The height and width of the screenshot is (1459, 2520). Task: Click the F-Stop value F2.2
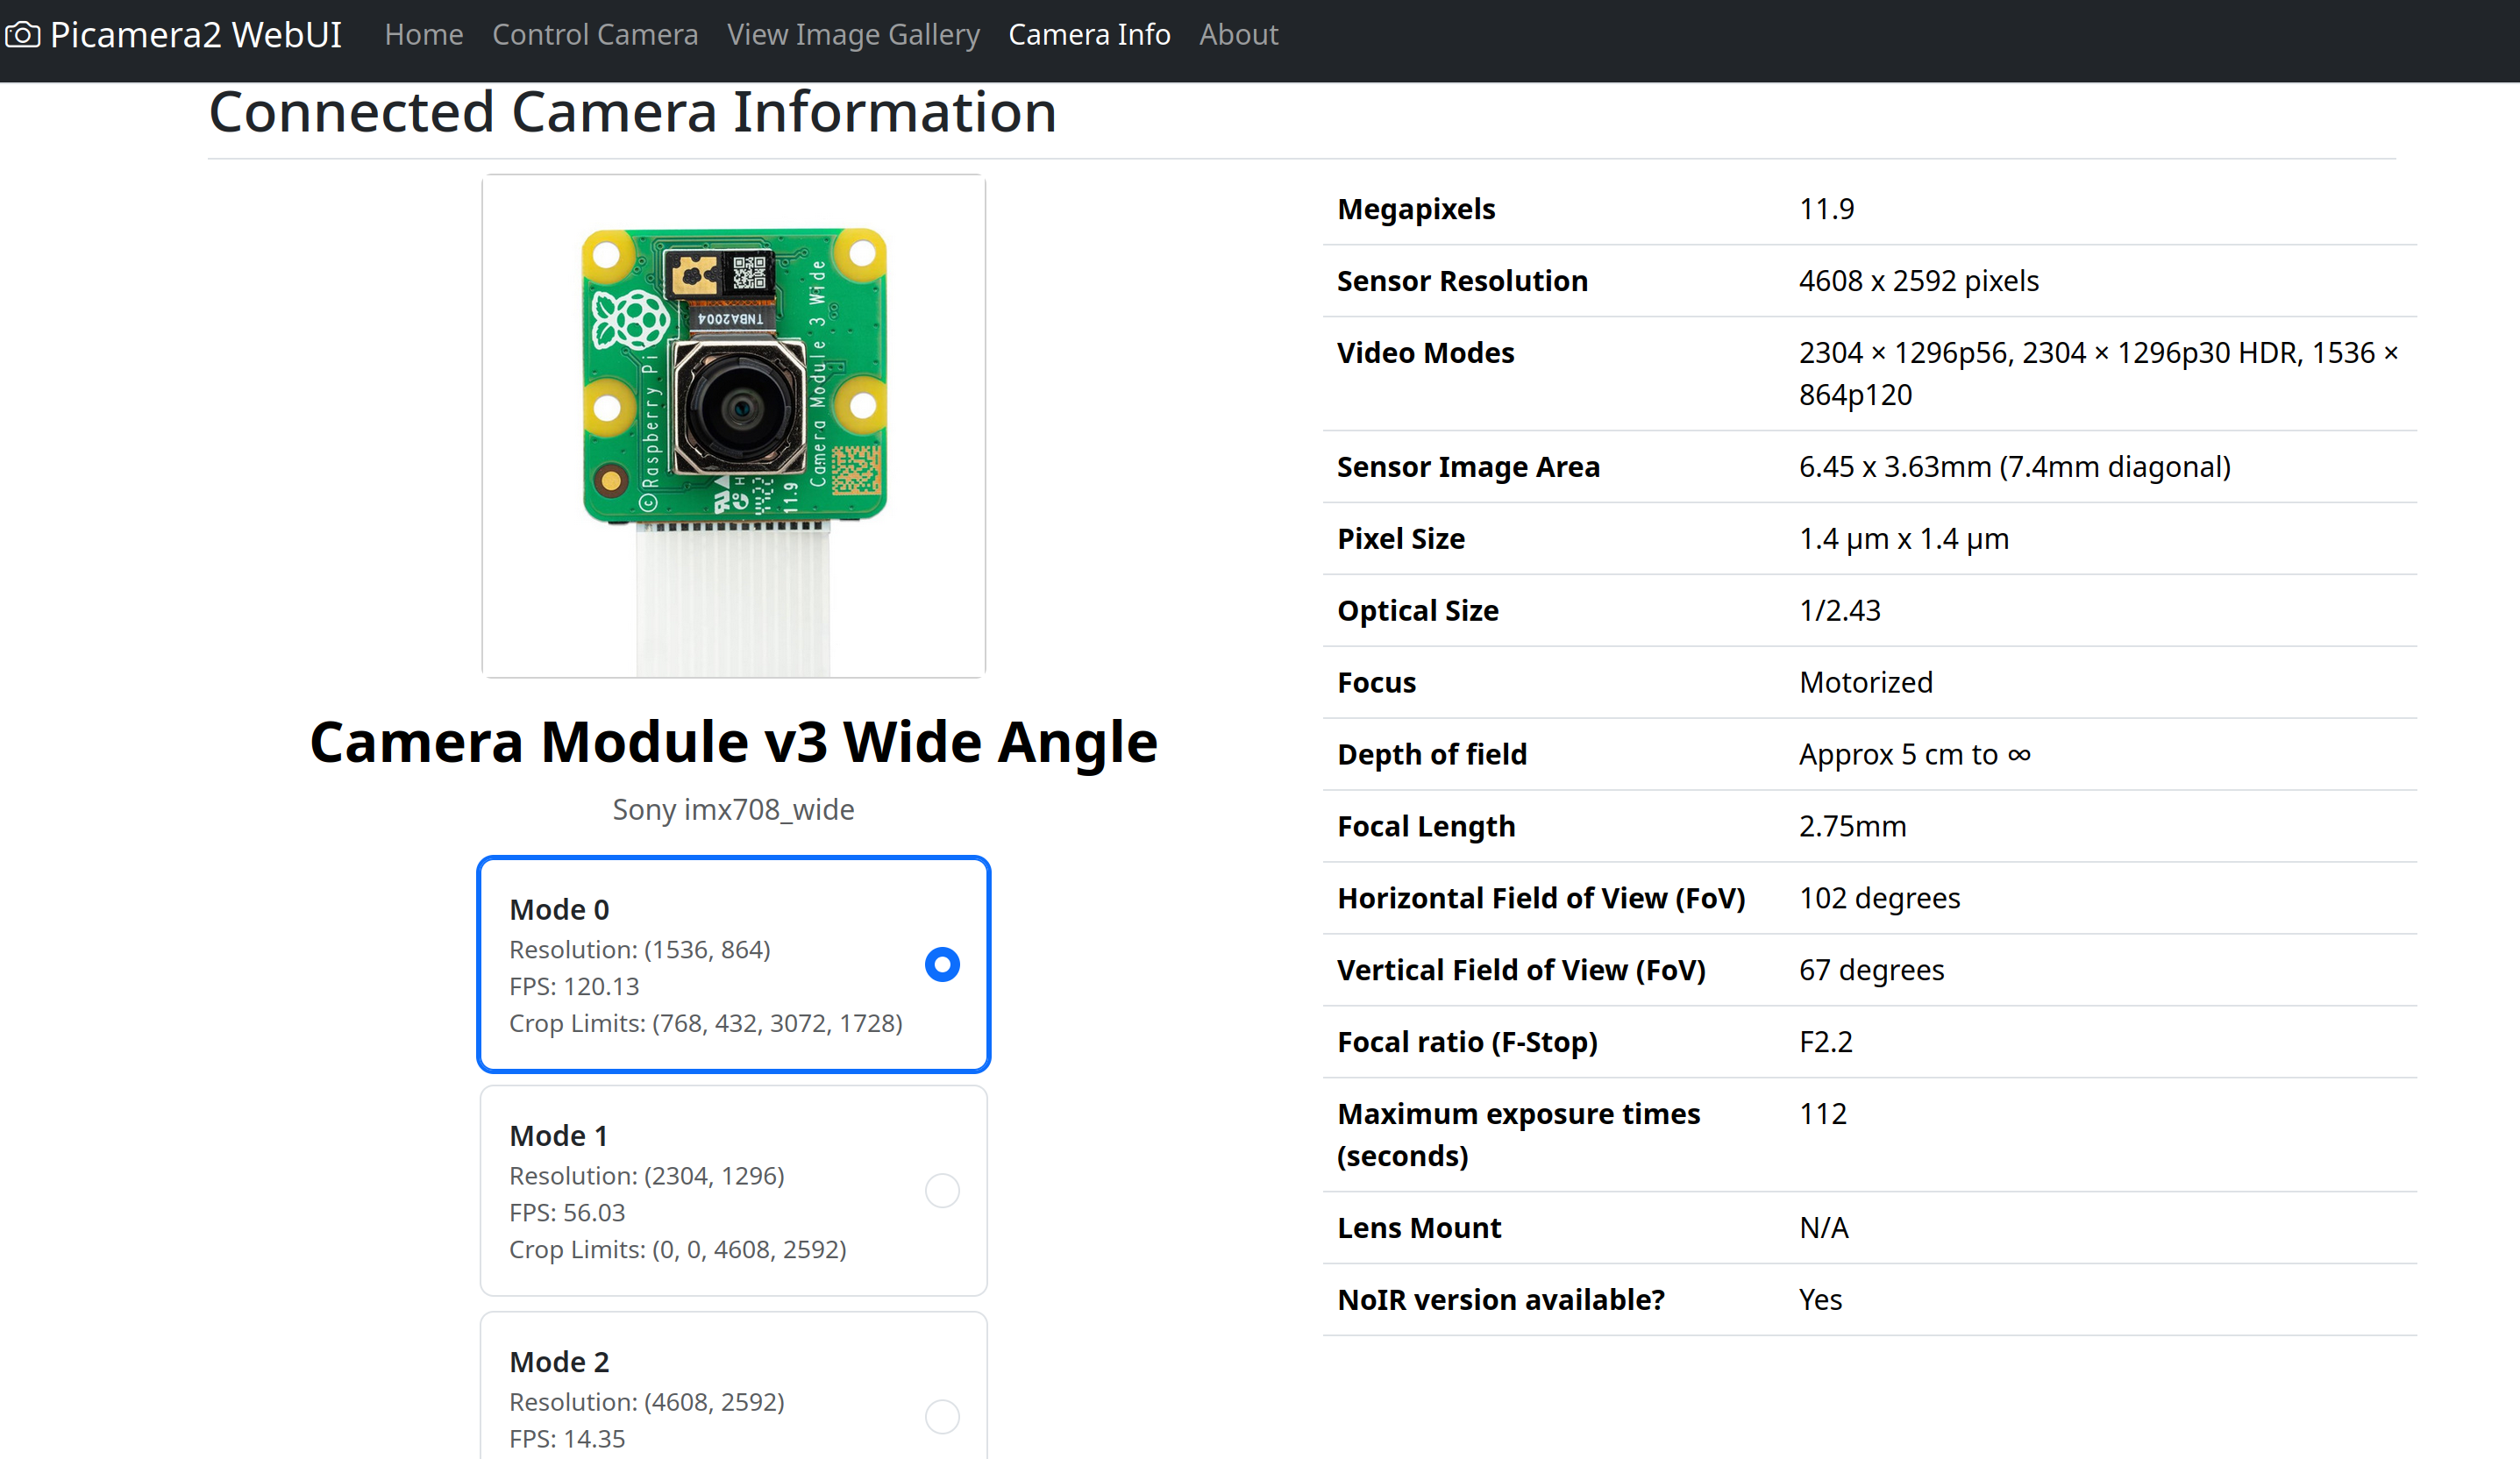(1825, 1042)
